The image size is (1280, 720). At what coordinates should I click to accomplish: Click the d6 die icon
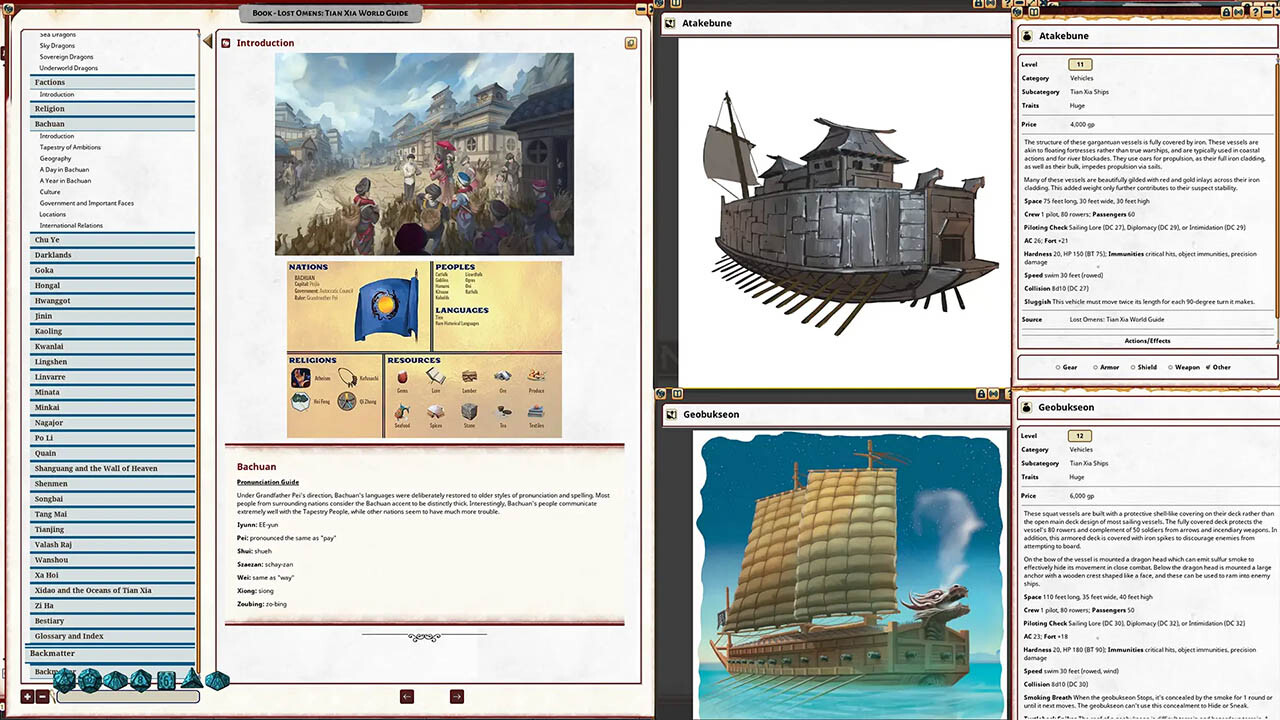pyautogui.click(x=166, y=680)
